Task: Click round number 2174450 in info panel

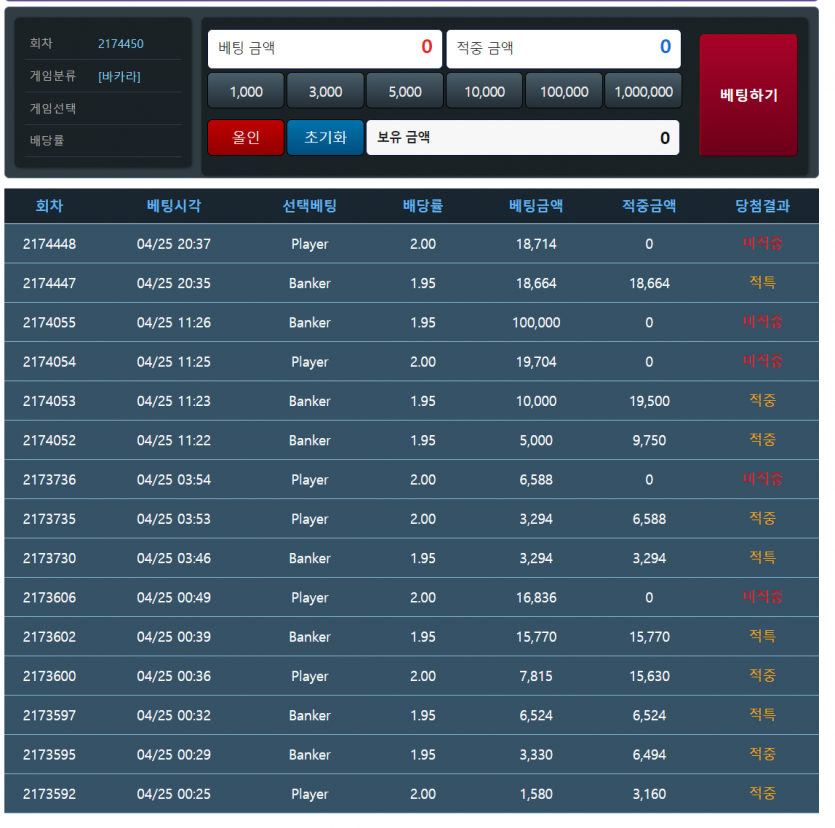Action: point(121,44)
